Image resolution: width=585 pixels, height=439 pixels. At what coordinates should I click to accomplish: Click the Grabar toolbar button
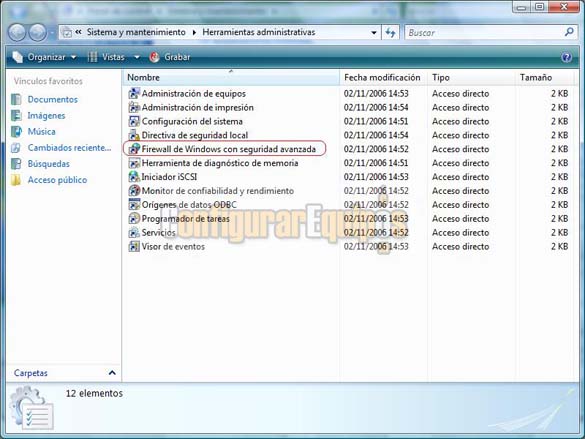(170, 57)
